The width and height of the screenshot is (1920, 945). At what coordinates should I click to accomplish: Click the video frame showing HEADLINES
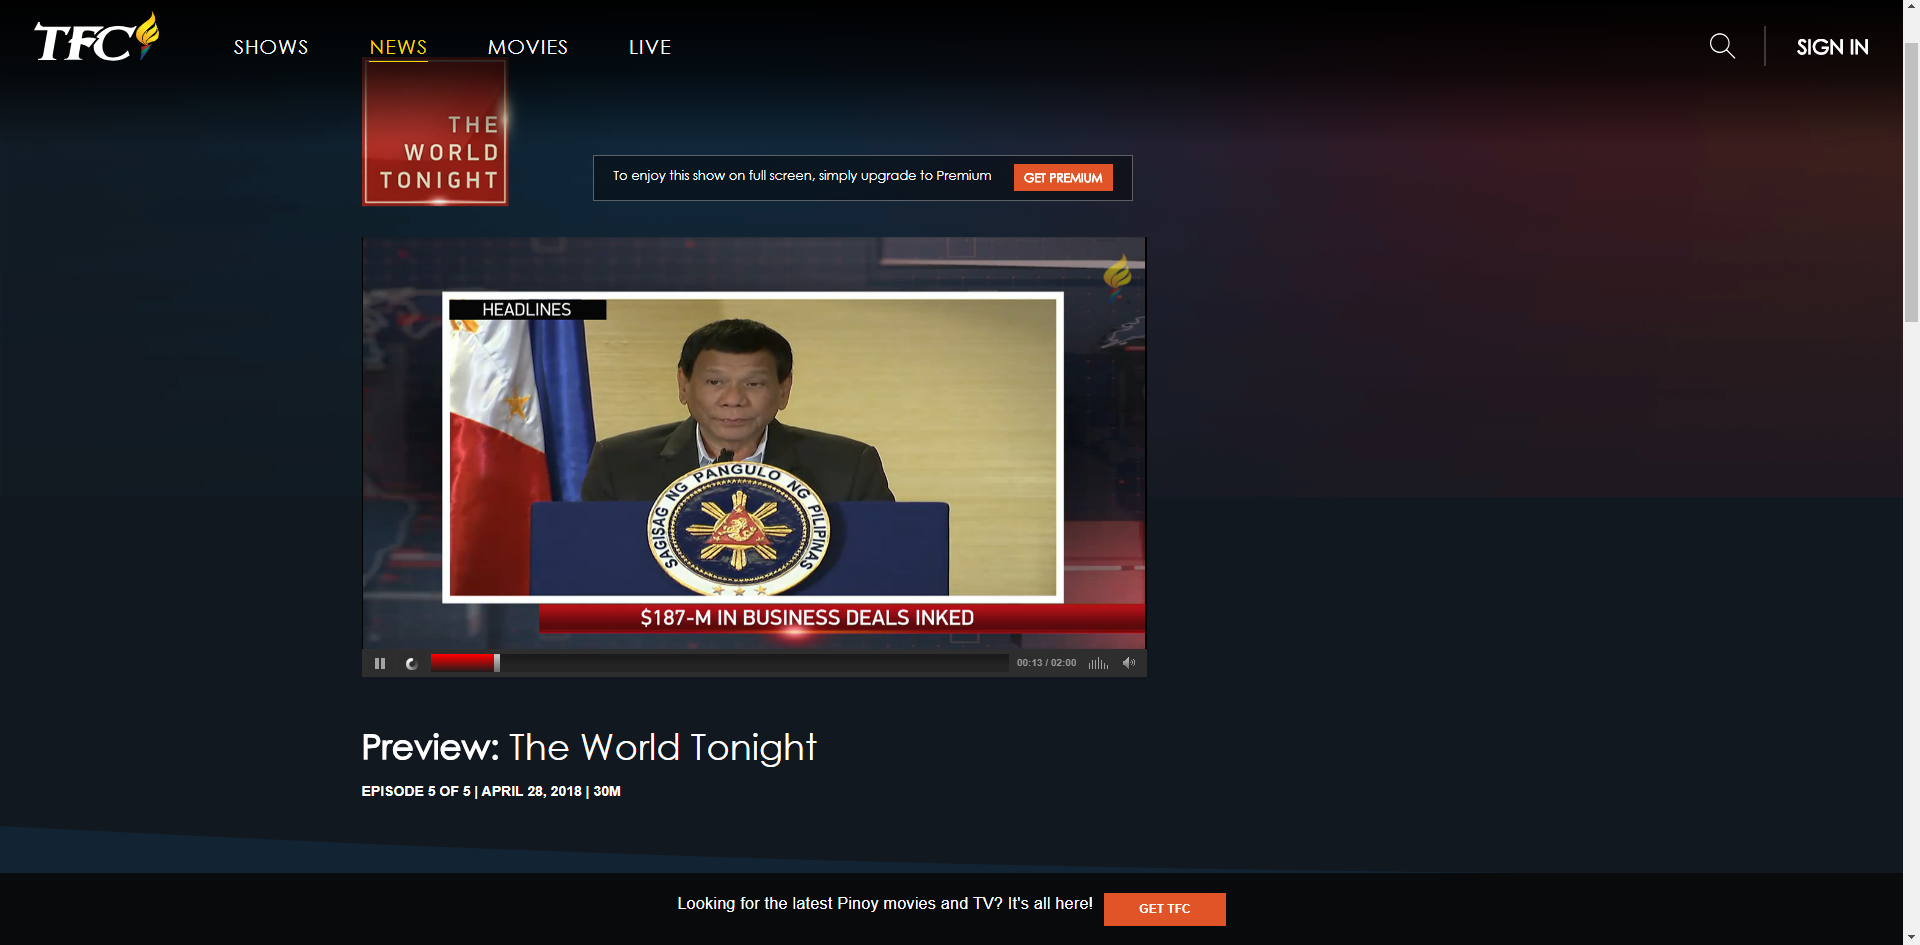point(754,443)
